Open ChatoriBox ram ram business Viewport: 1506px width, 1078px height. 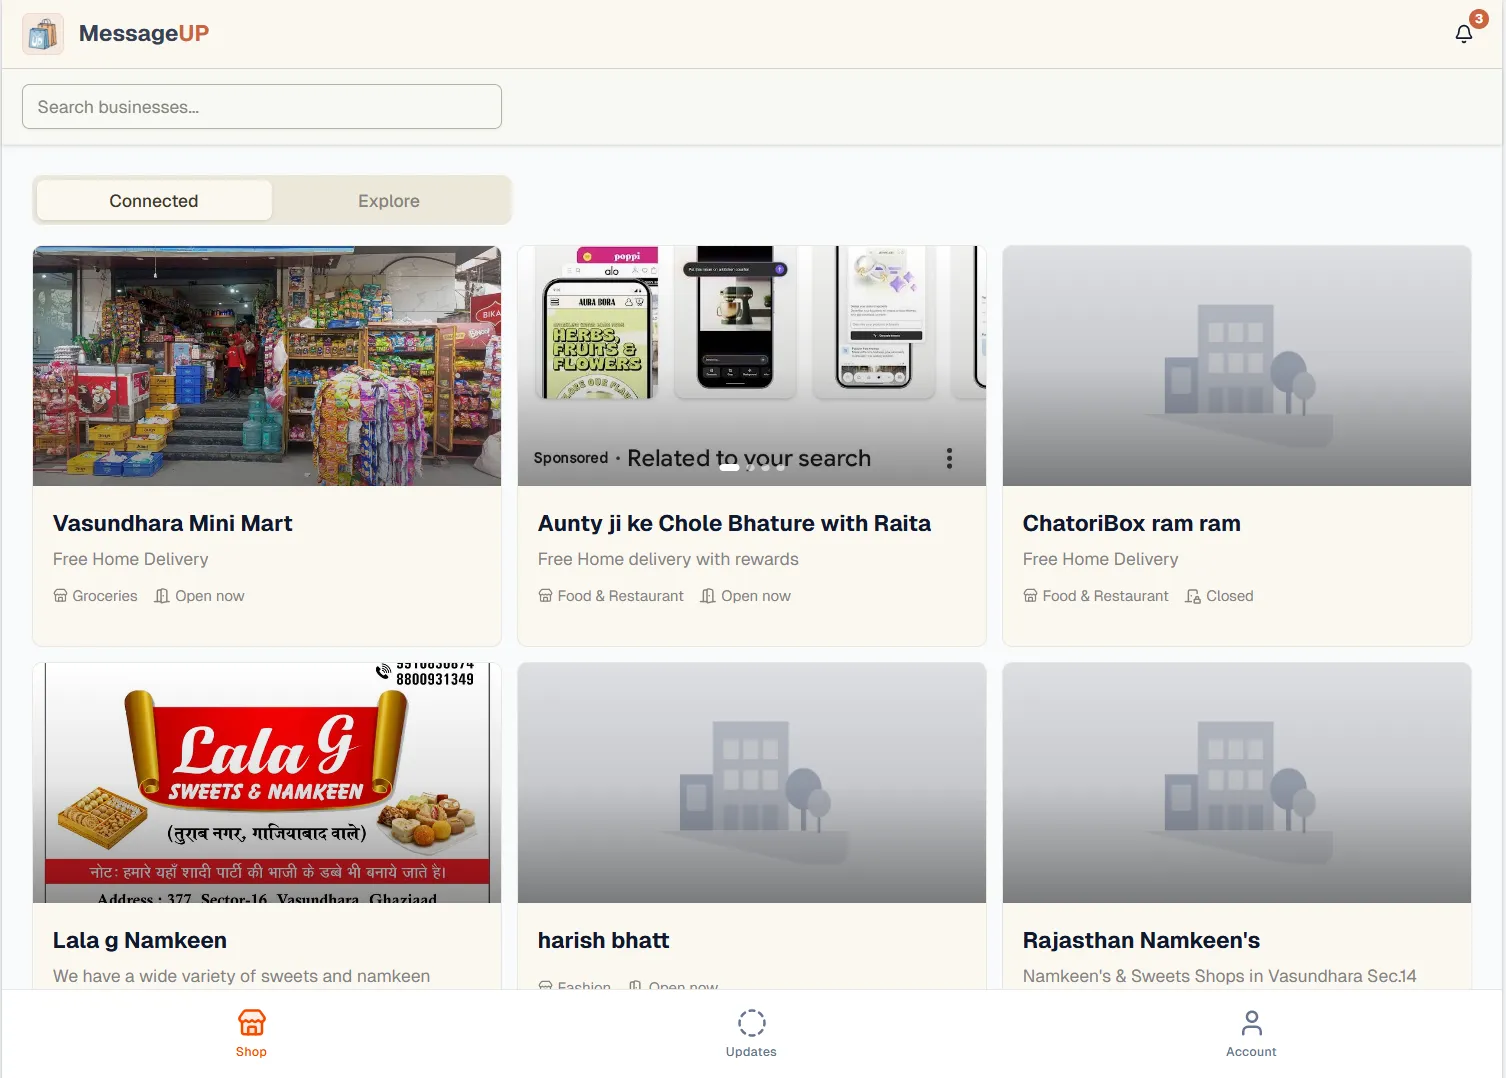1131,523
